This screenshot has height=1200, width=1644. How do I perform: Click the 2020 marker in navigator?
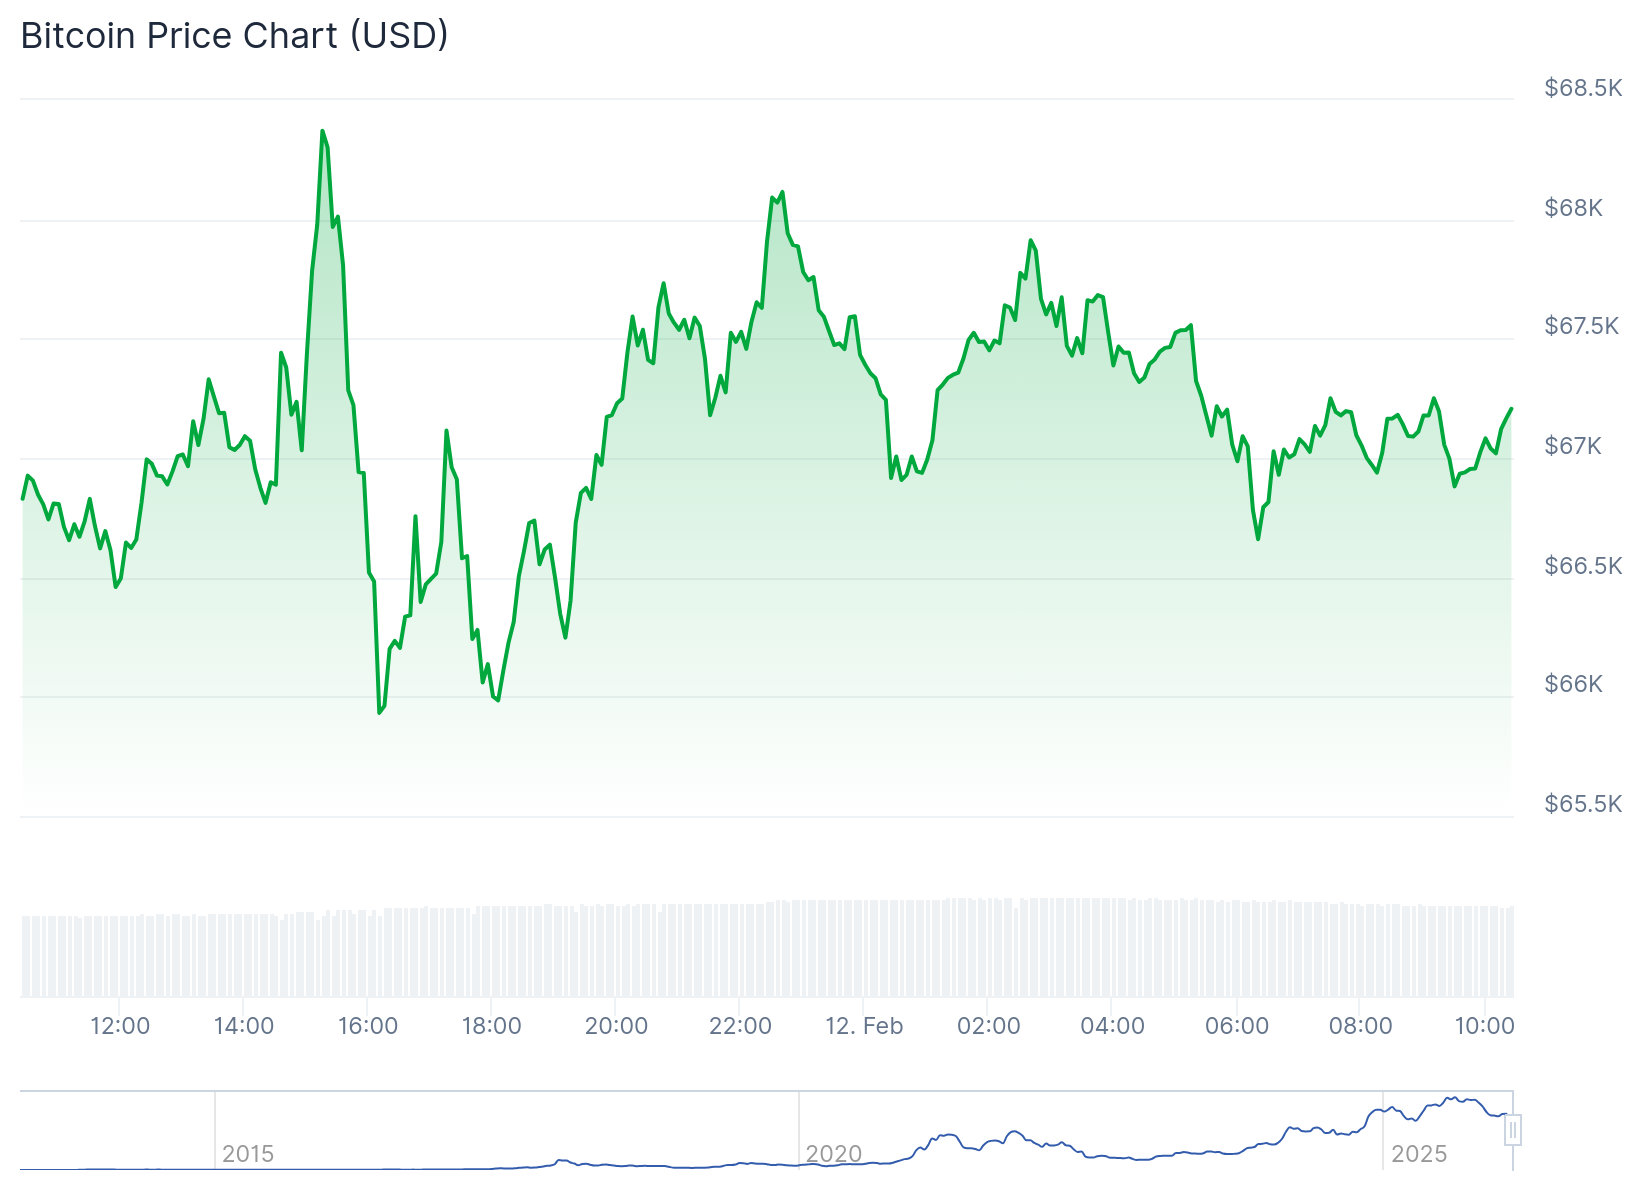coord(834,1154)
